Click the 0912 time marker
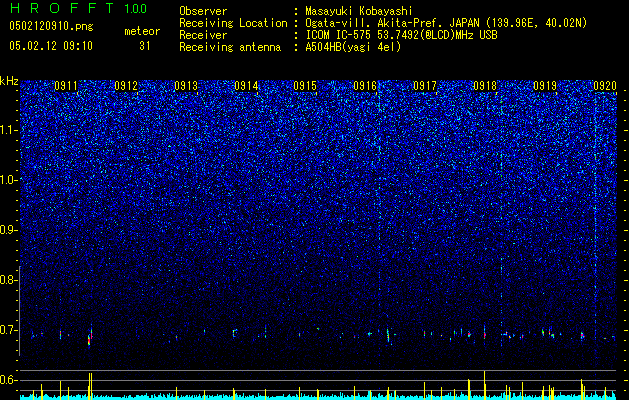This screenshot has height=400, width=629. tap(126, 86)
